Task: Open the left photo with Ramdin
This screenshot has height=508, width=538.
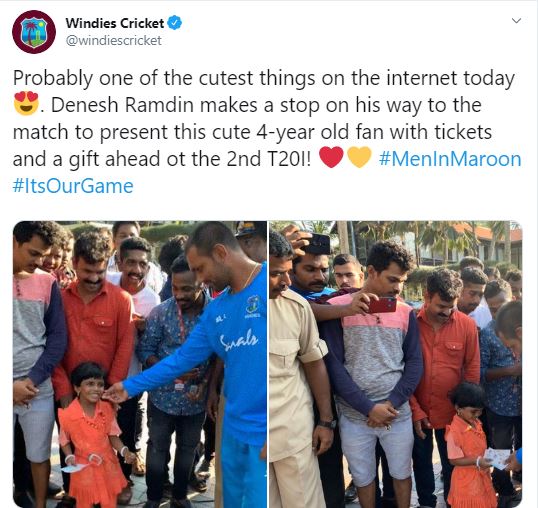Action: click(x=140, y=364)
